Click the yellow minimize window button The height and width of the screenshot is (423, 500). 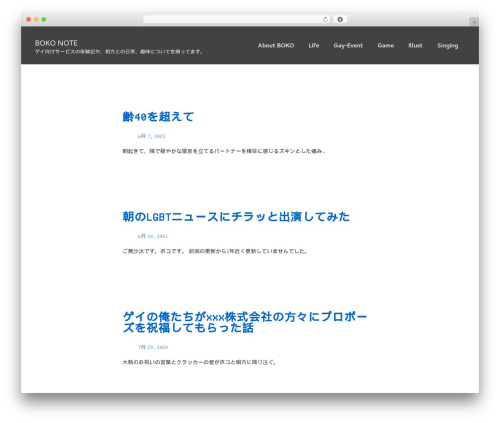36,19
